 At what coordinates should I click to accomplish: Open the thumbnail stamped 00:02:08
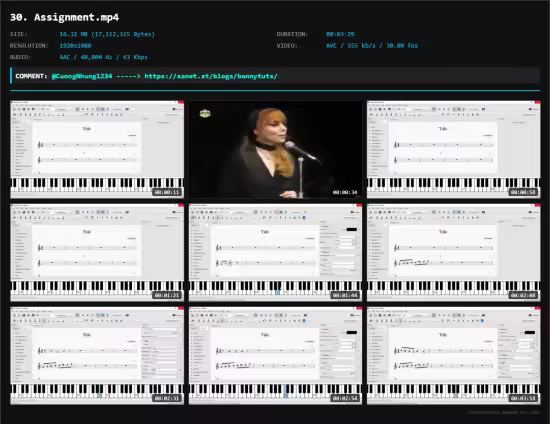click(454, 253)
